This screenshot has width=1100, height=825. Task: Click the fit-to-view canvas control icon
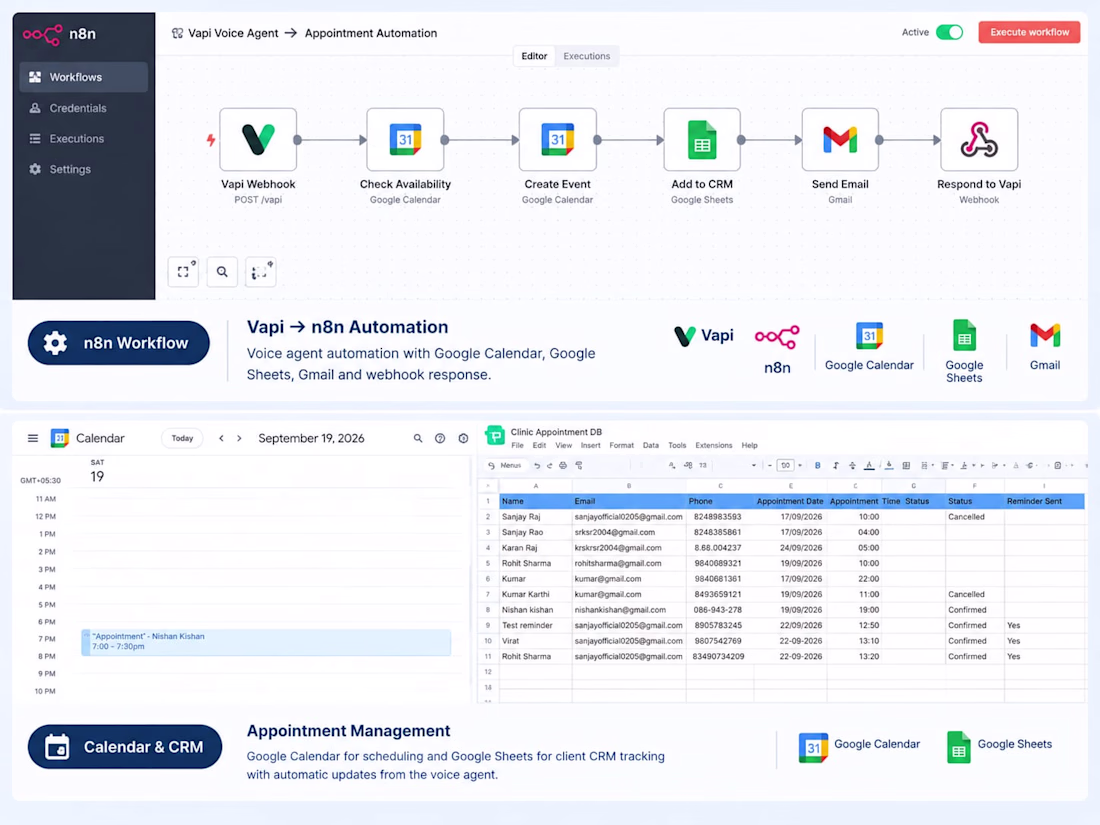click(184, 271)
